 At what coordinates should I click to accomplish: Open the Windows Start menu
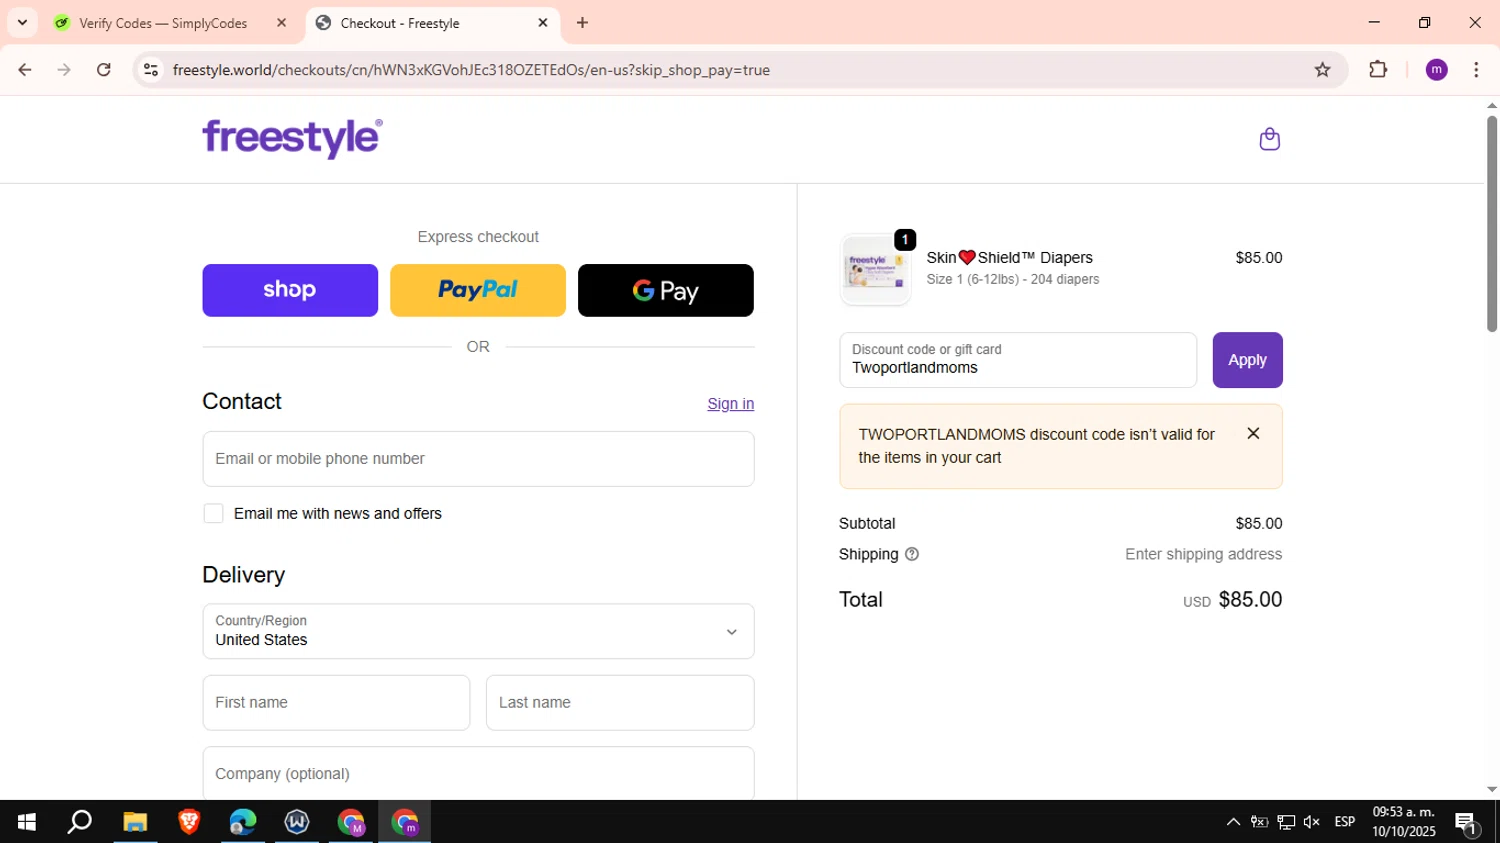click(x=26, y=822)
